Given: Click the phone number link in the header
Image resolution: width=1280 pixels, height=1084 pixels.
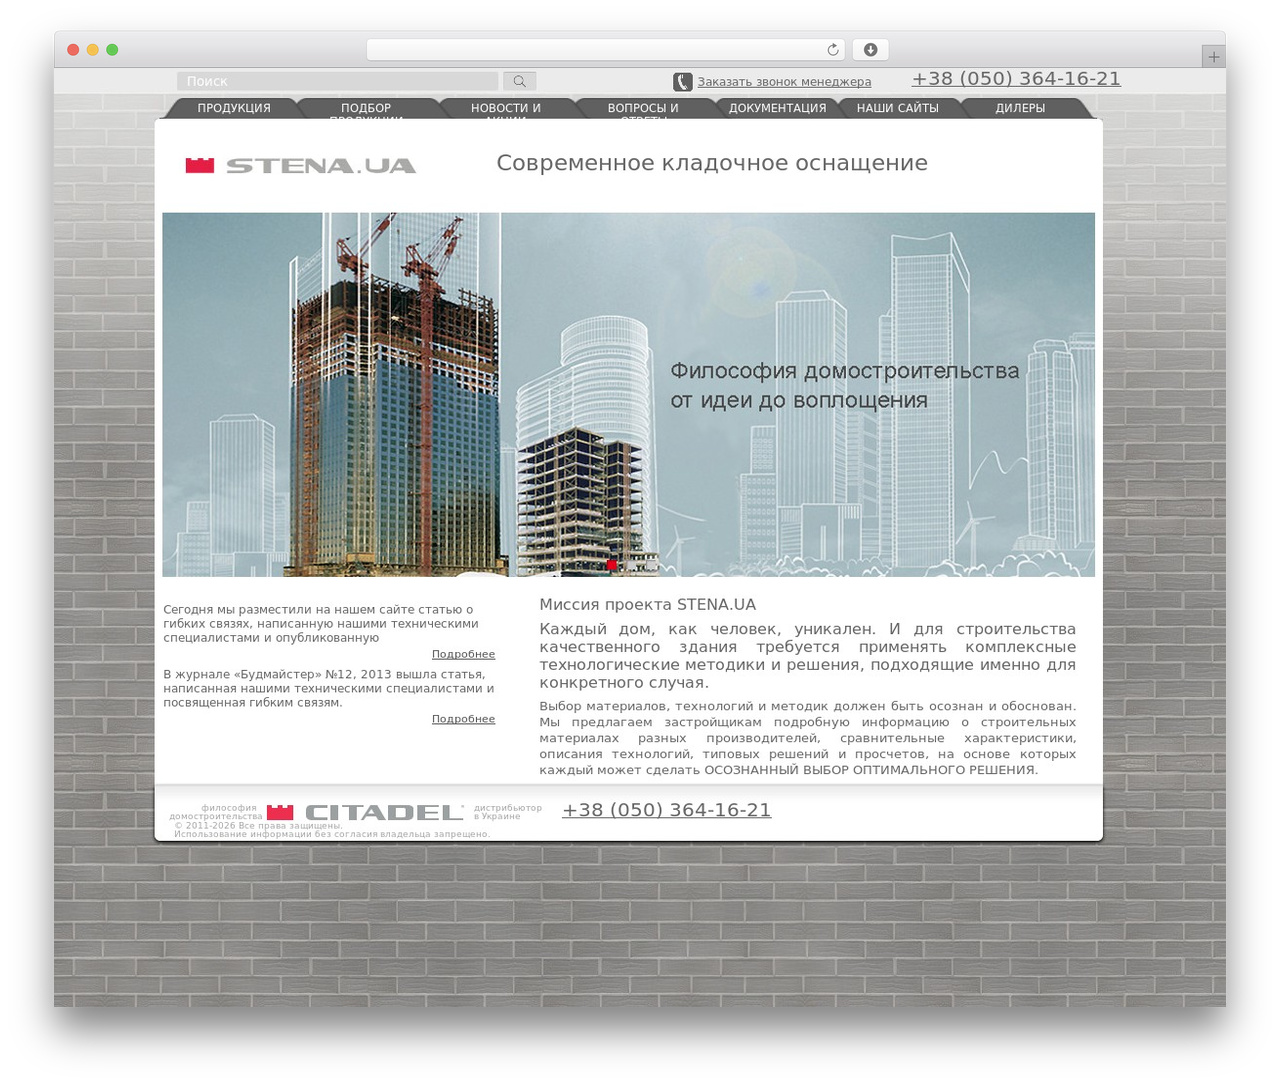Looking at the screenshot, I should coord(1016,79).
